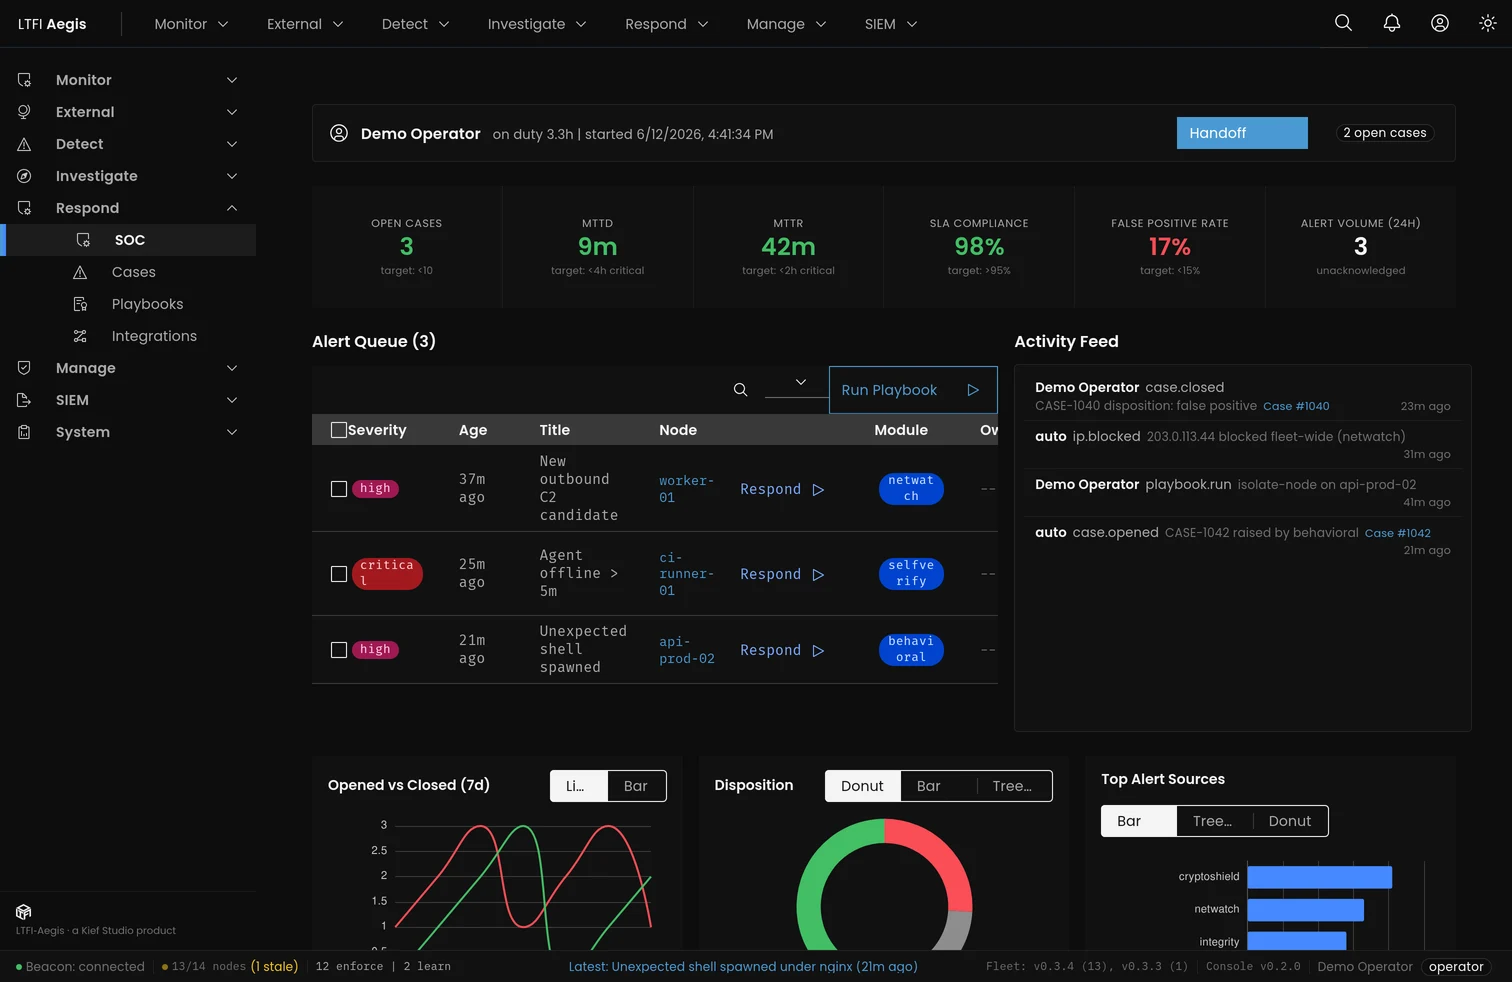Expand the Monitor sidebar chevron
The image size is (1512, 982).
[232, 80]
